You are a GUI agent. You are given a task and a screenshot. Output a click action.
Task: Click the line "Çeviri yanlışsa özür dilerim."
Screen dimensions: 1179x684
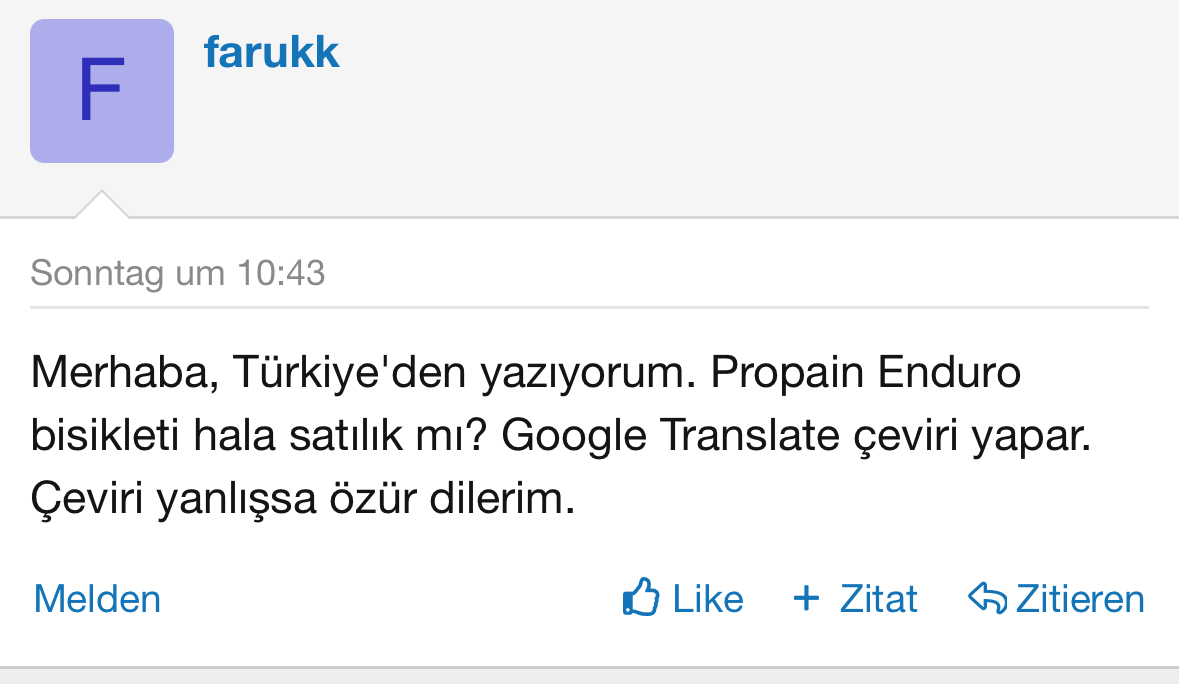point(303,499)
